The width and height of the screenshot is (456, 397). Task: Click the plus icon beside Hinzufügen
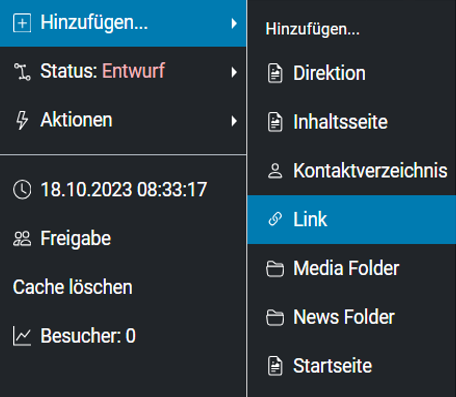click(22, 23)
